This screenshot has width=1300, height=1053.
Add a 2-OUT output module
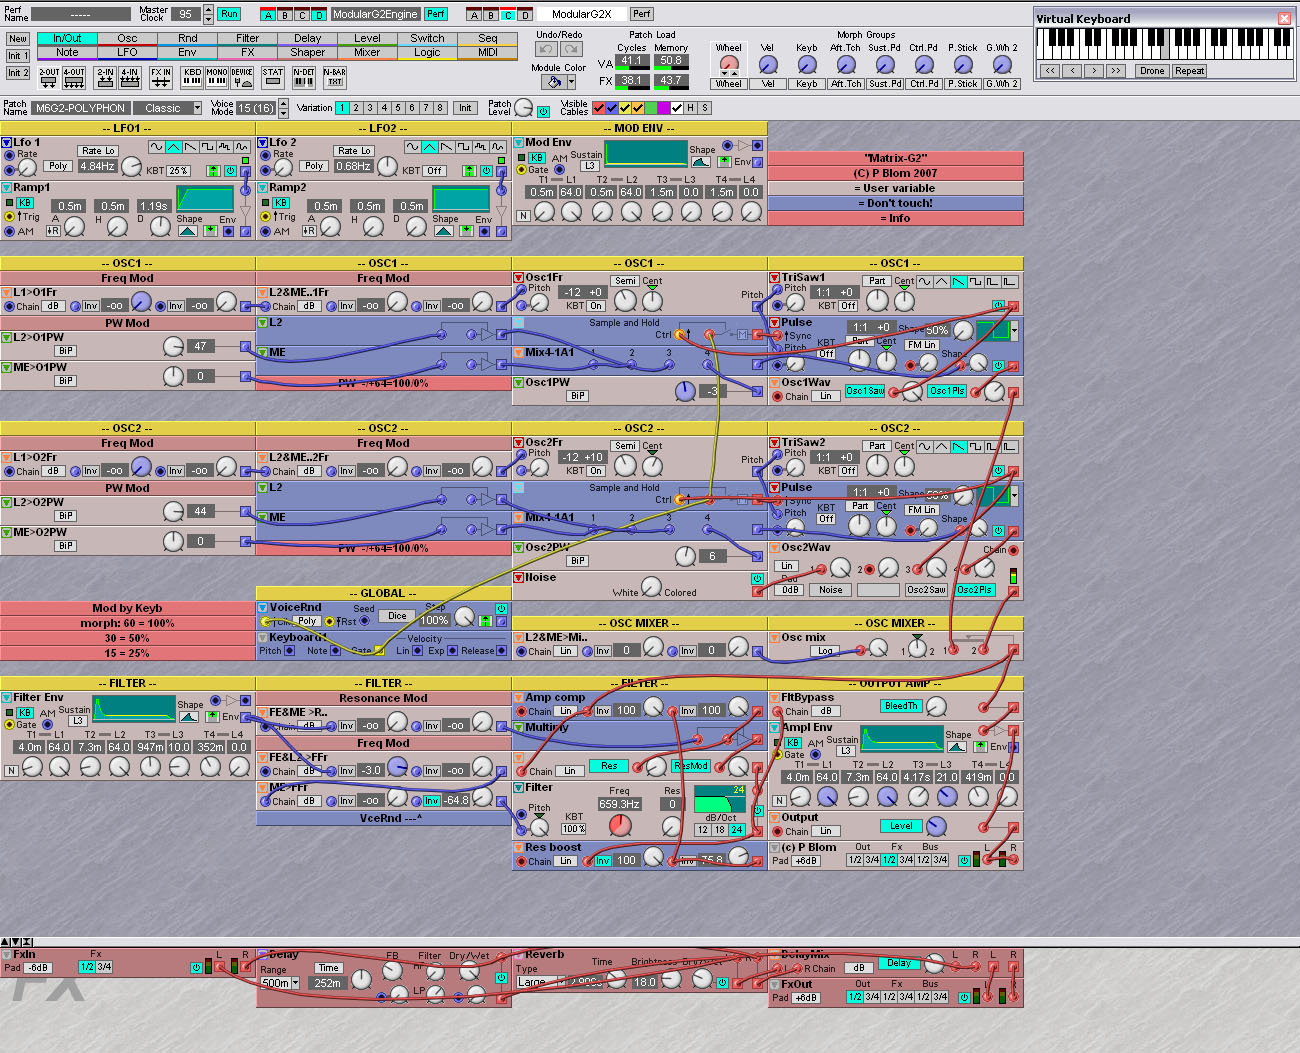point(49,77)
